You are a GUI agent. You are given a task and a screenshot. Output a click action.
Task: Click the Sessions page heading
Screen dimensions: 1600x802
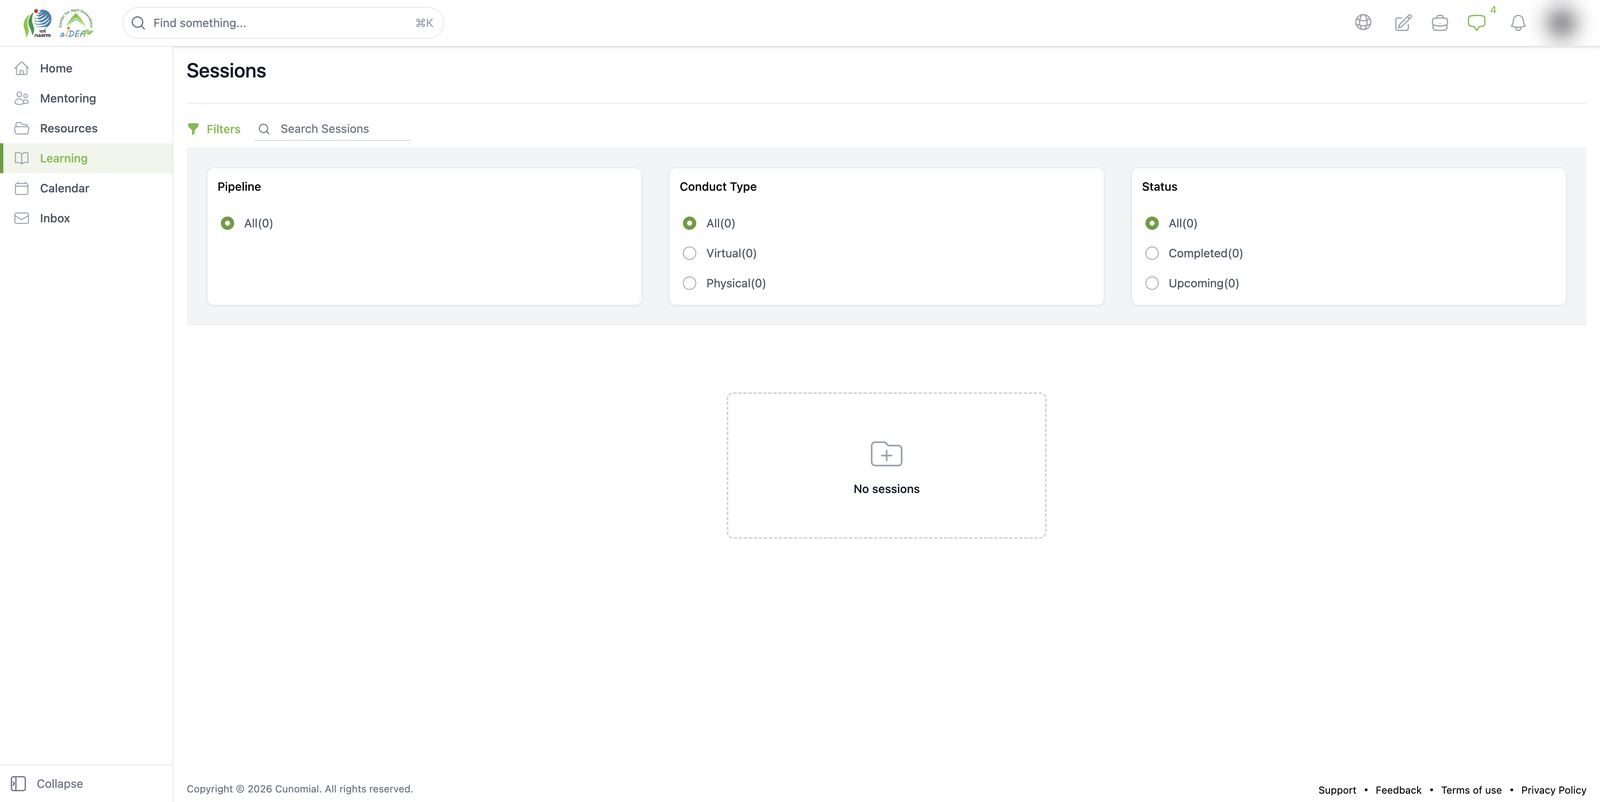226,70
